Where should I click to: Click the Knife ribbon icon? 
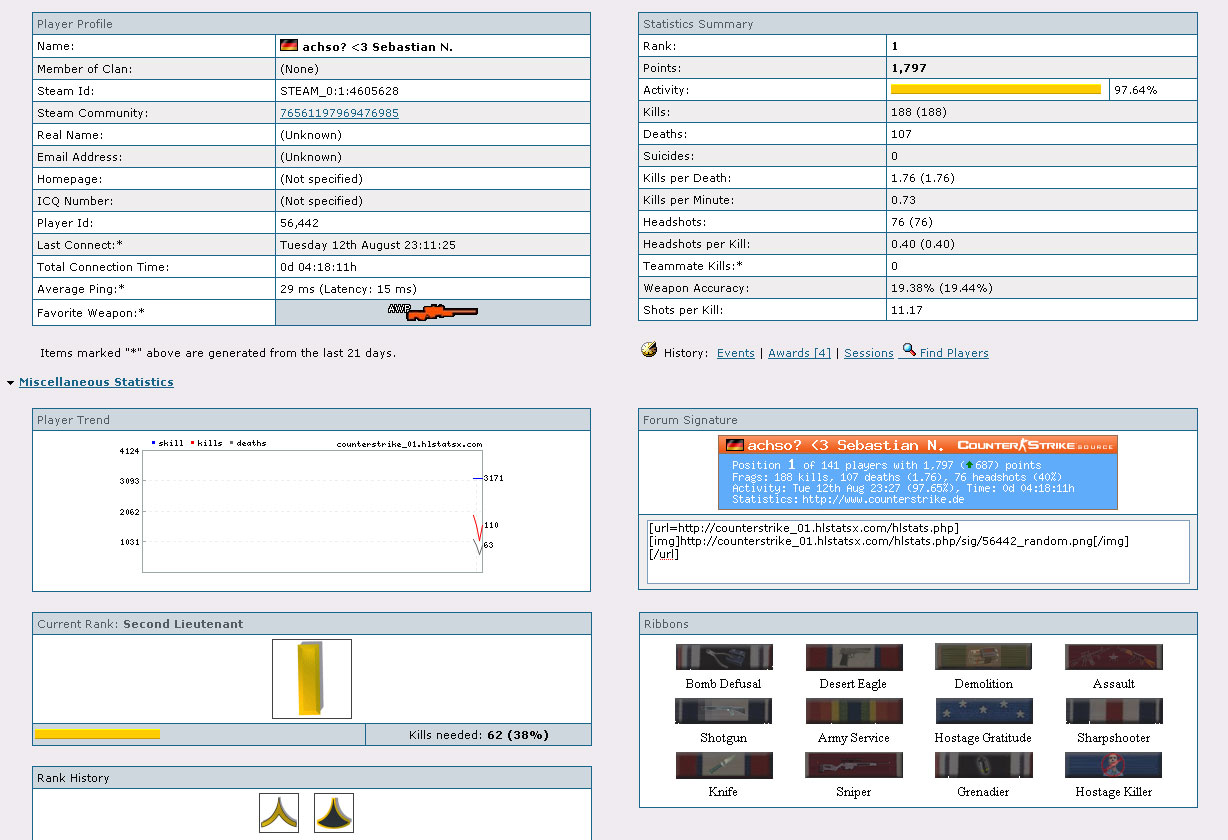coord(723,765)
